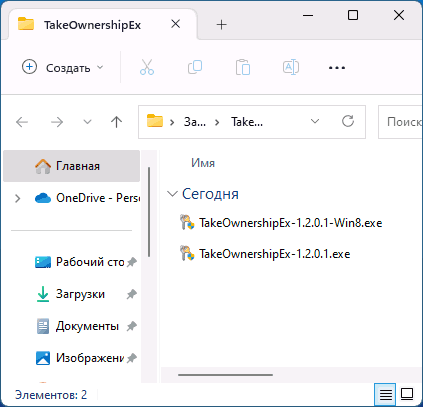Expand the chevron before За... breadcrumb

[x=172, y=122]
